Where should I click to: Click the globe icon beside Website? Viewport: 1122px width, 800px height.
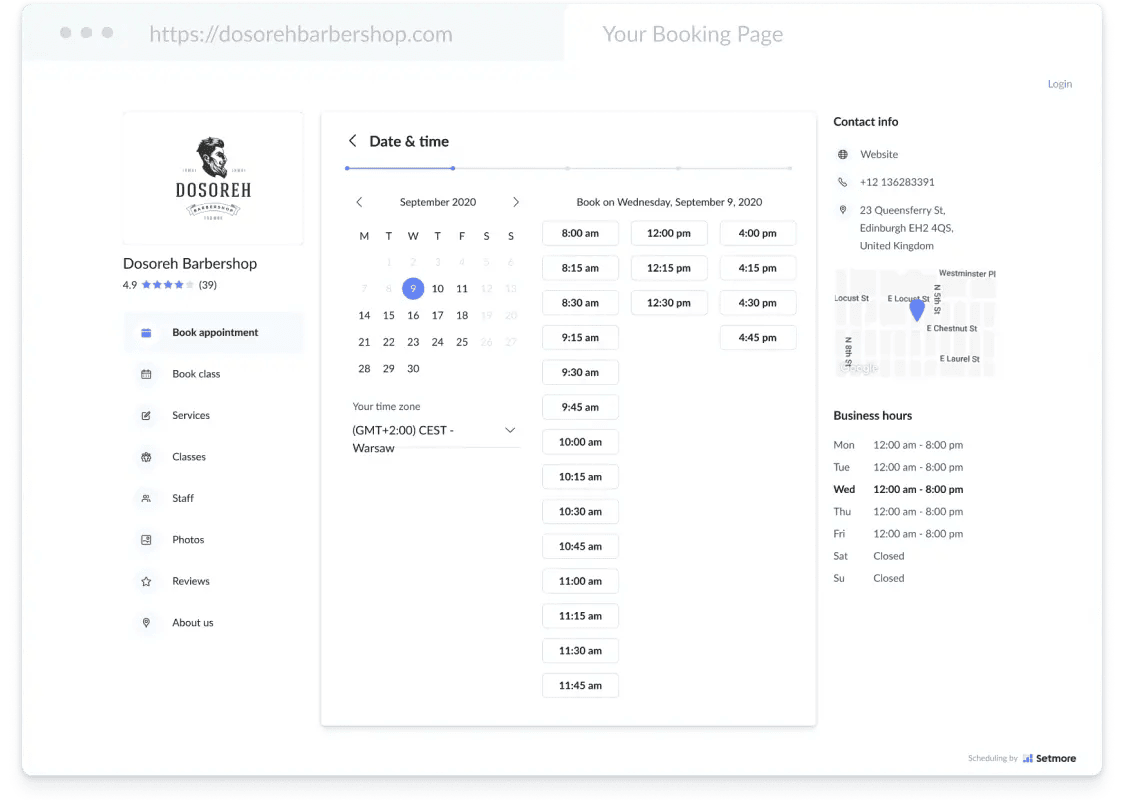point(843,155)
